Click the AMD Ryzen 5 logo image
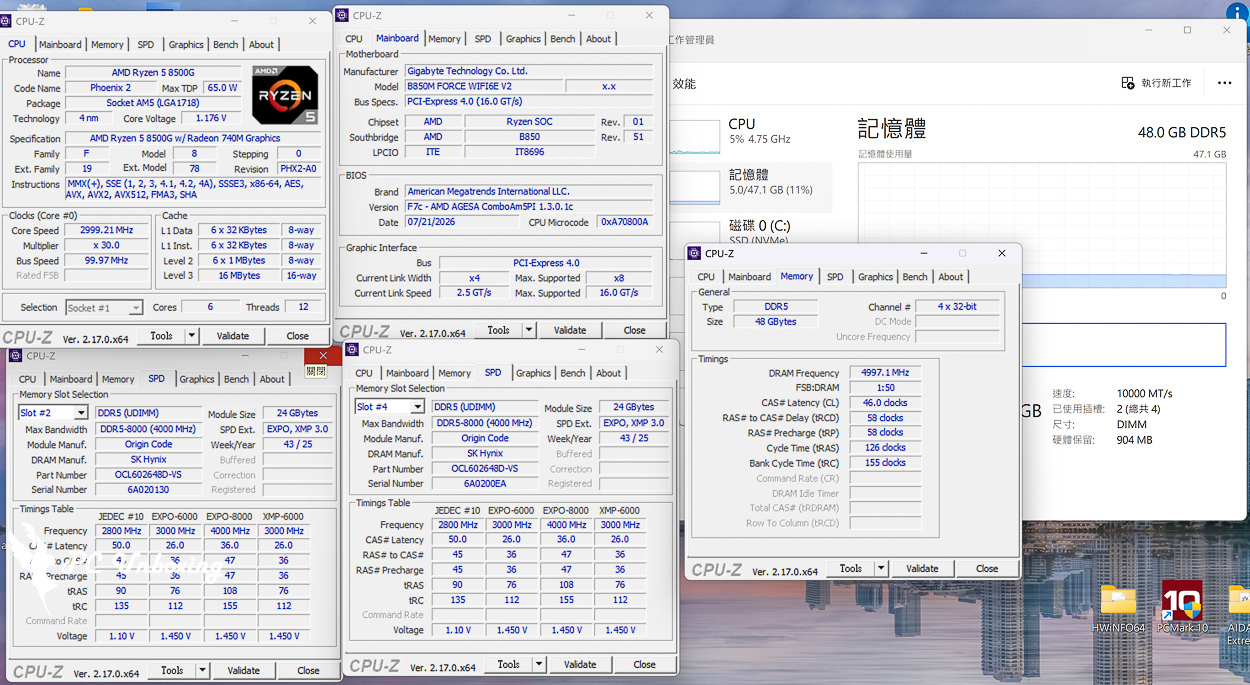The height and width of the screenshot is (685, 1250). pyautogui.click(x=285, y=95)
